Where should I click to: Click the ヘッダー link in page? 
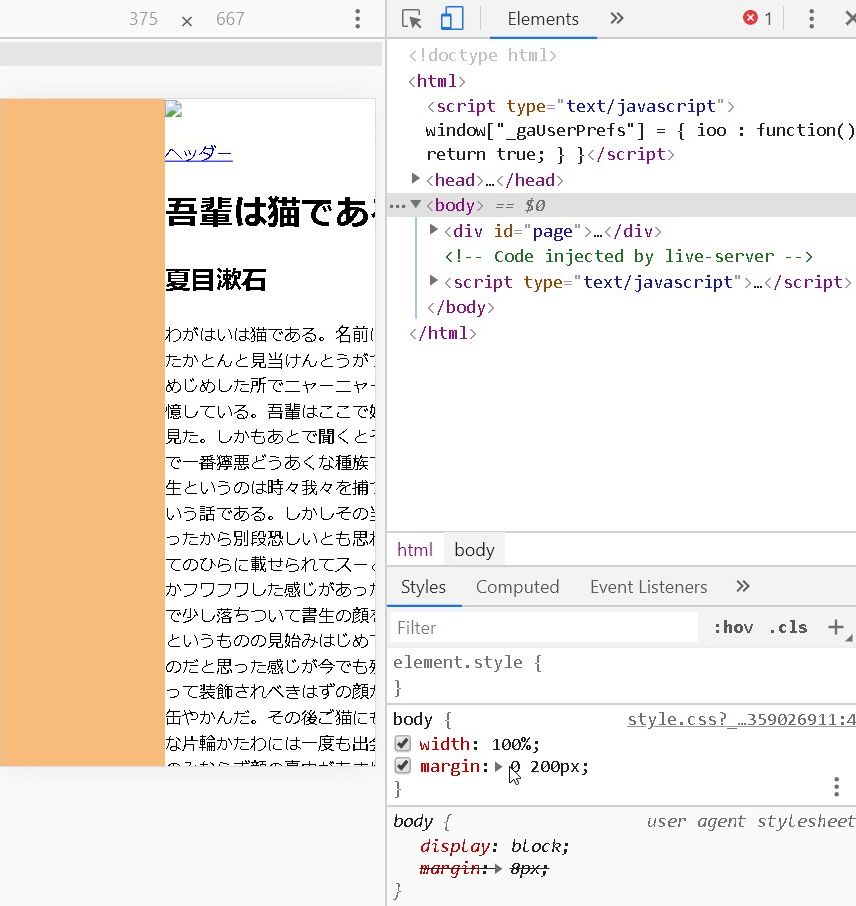coord(198,153)
